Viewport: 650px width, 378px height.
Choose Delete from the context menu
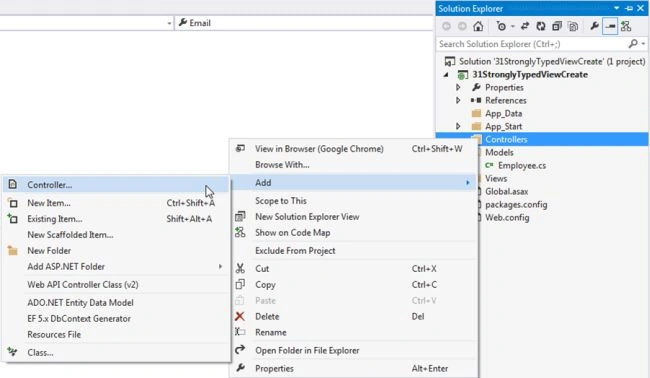point(353,317)
